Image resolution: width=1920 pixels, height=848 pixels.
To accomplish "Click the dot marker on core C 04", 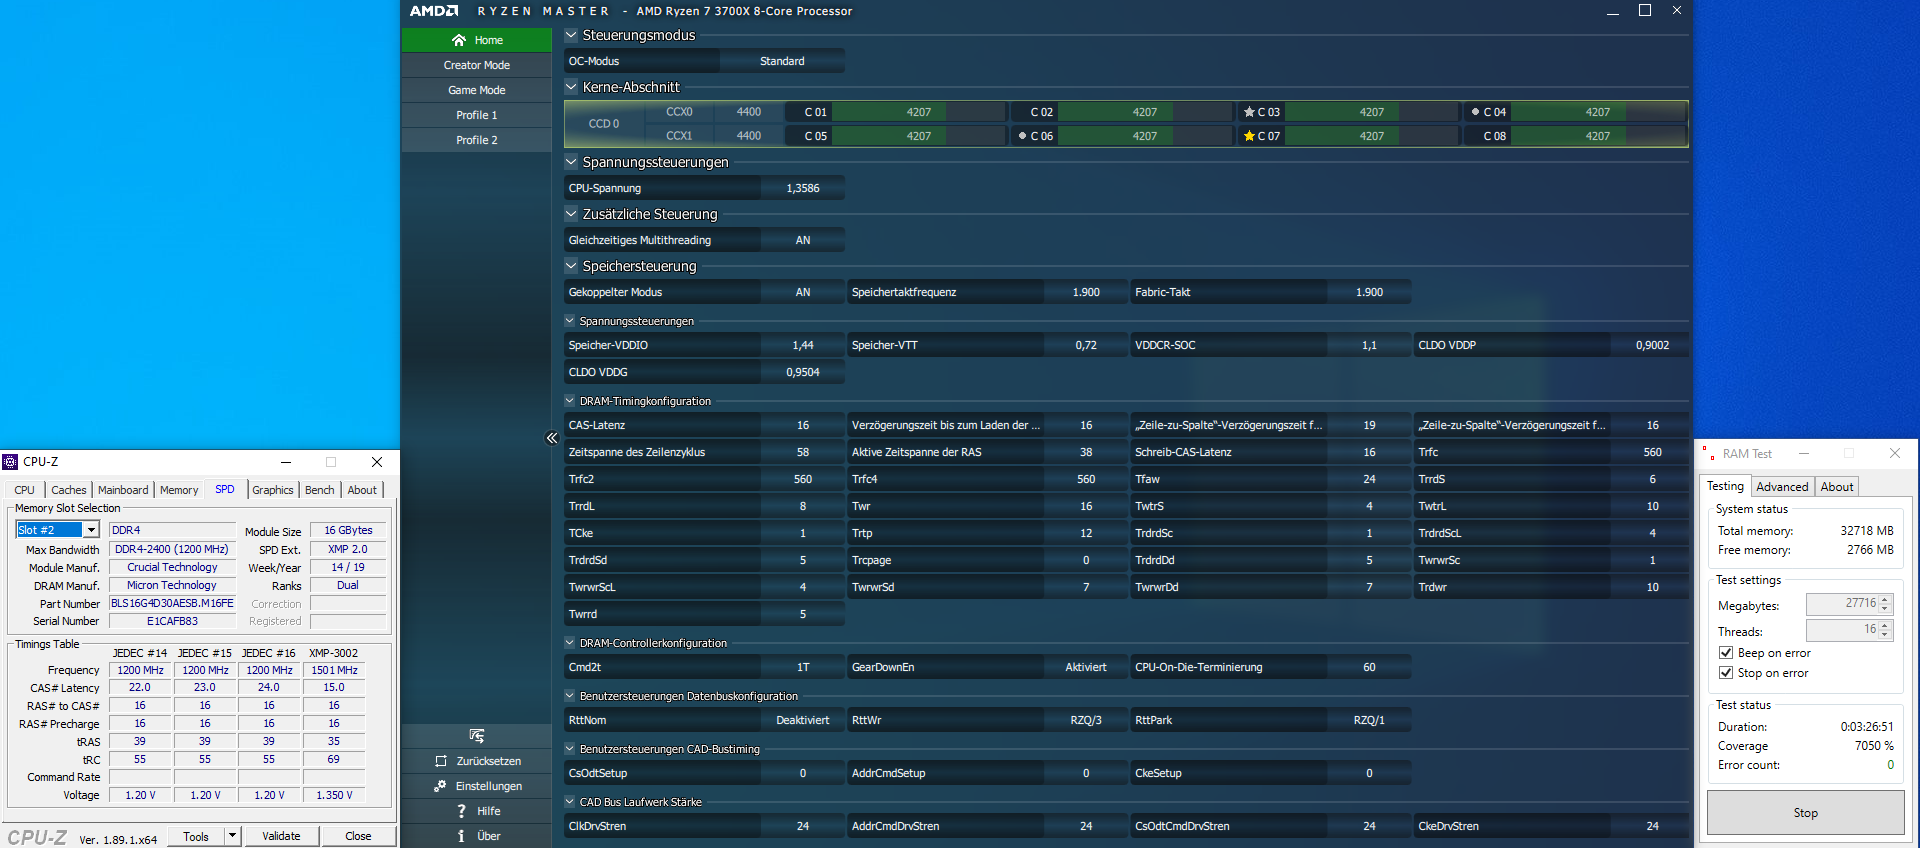I will click(x=1475, y=112).
